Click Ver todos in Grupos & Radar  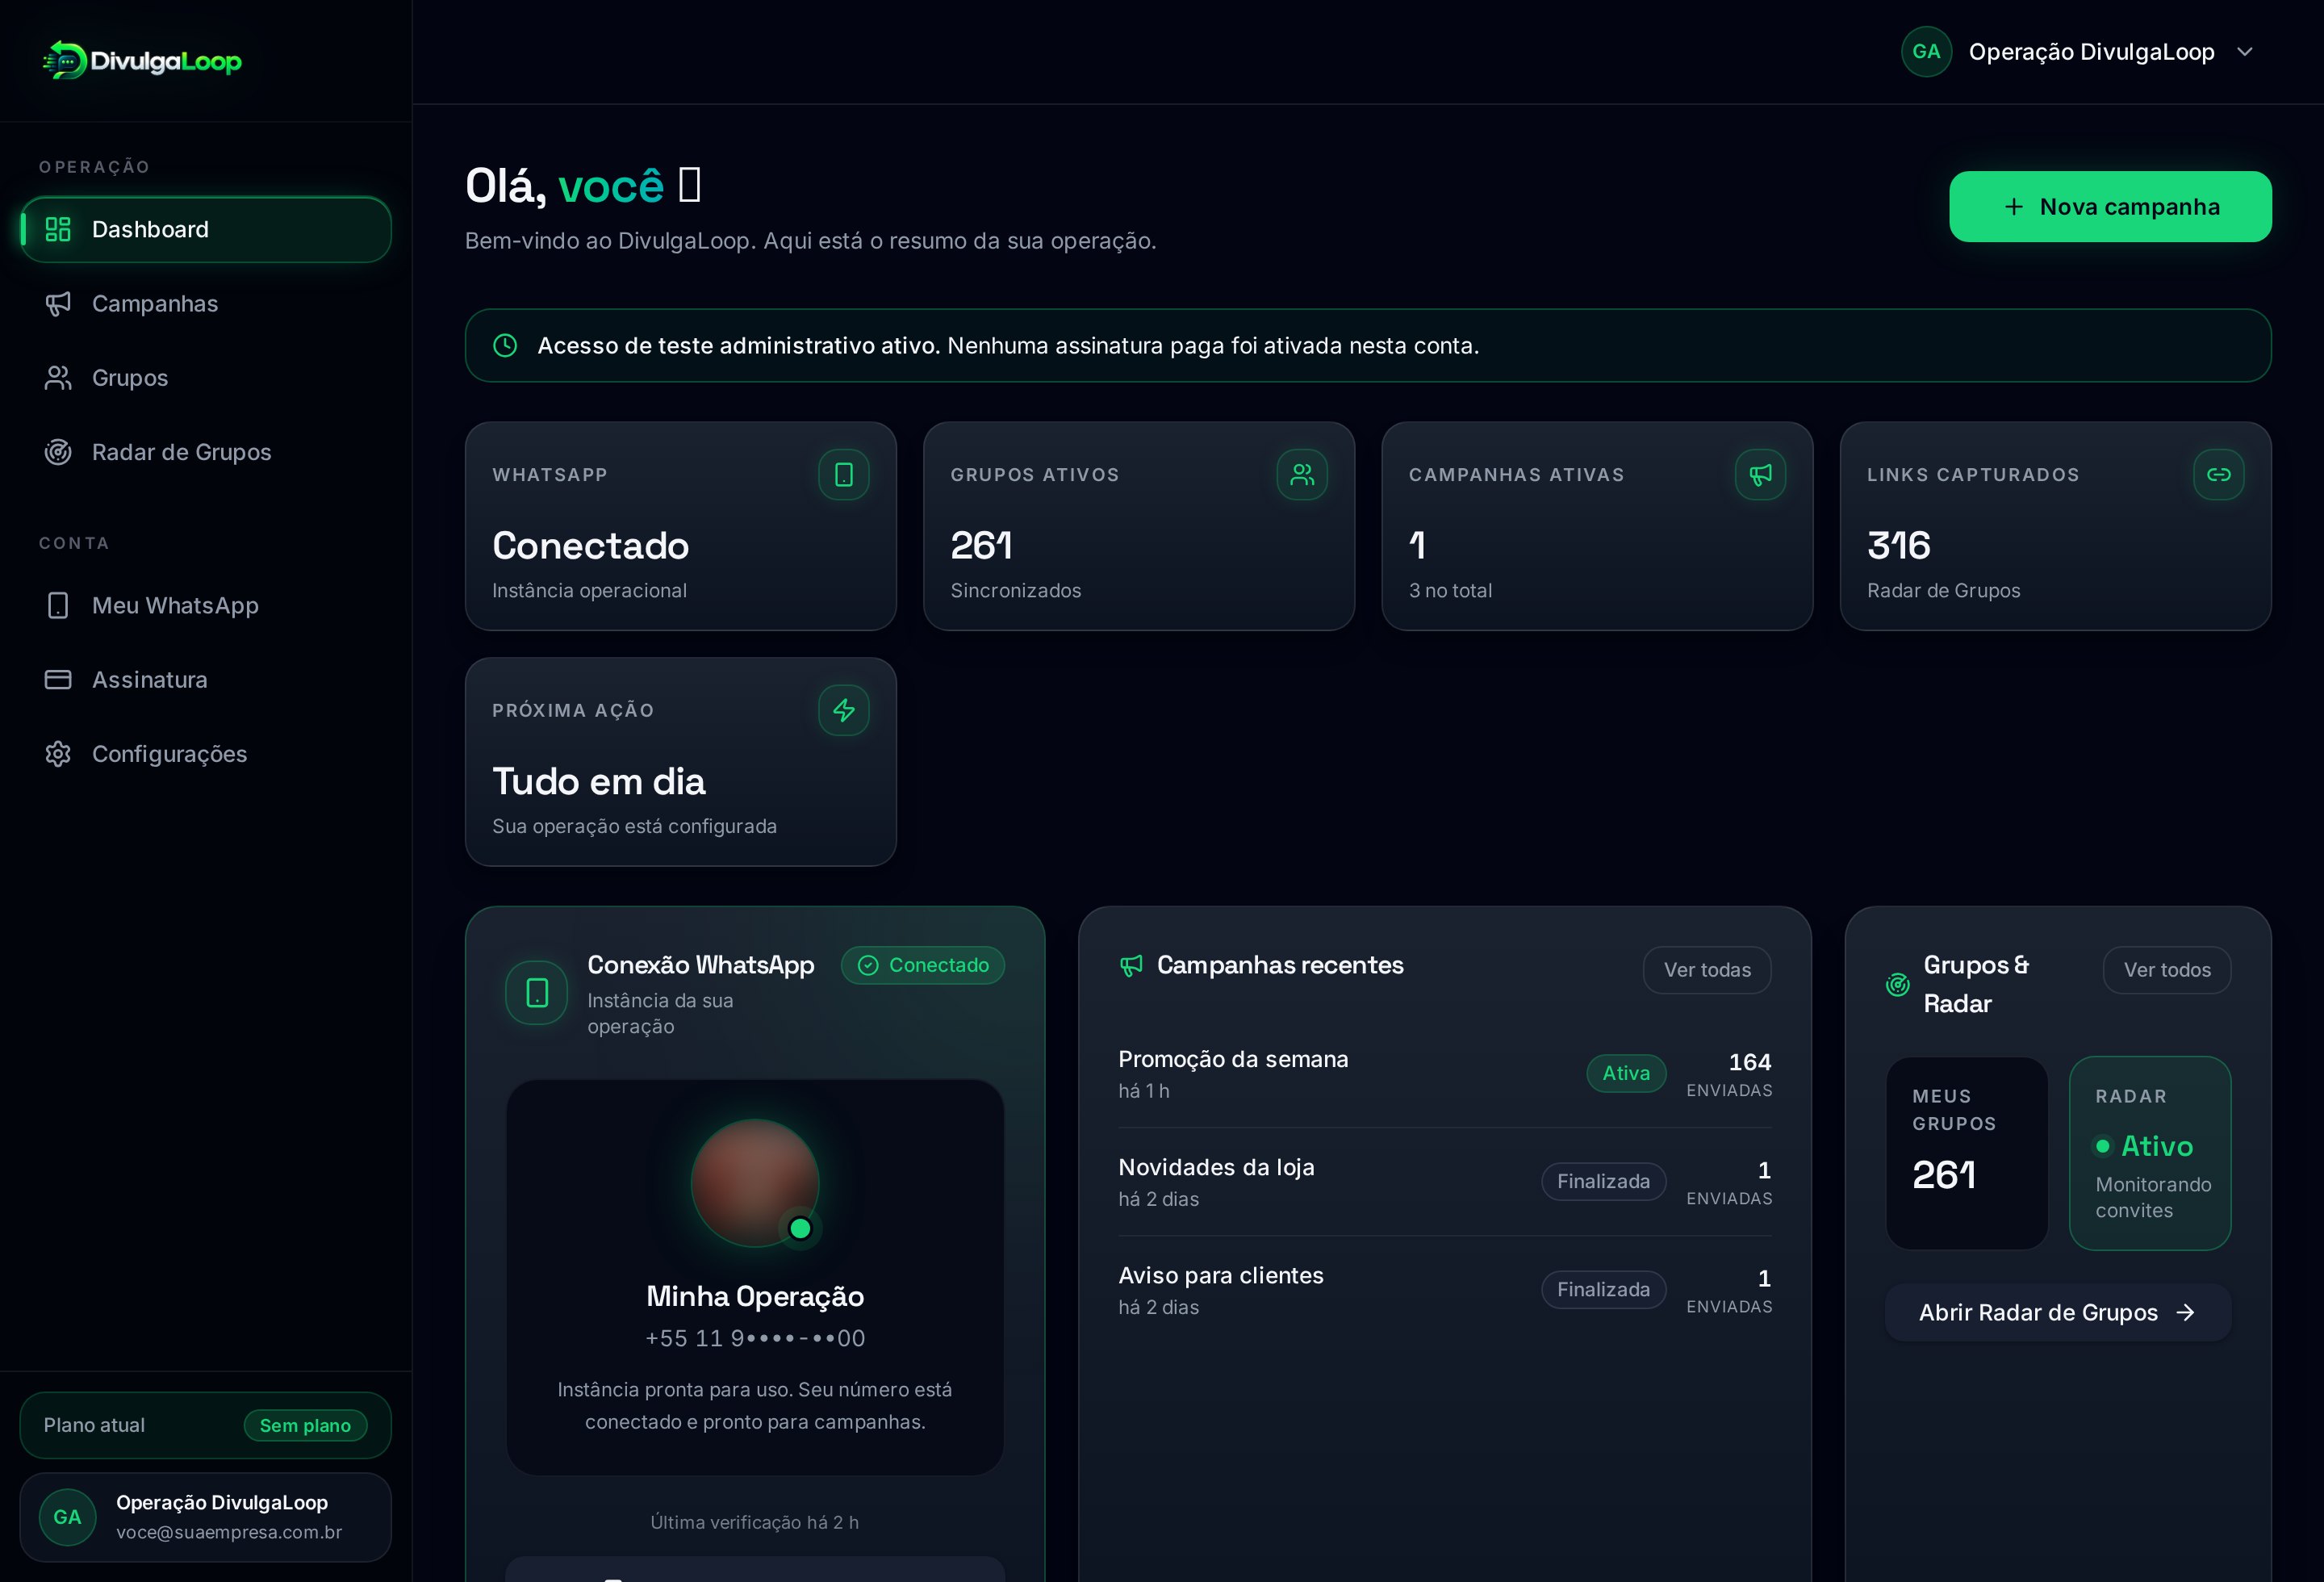pyautogui.click(x=2167, y=969)
